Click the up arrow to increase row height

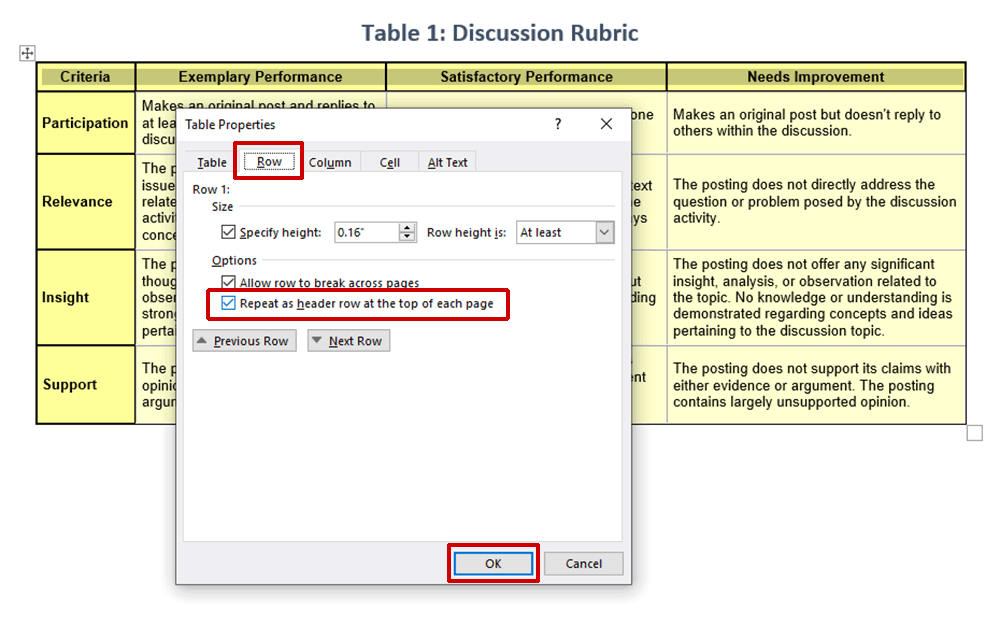(408, 227)
